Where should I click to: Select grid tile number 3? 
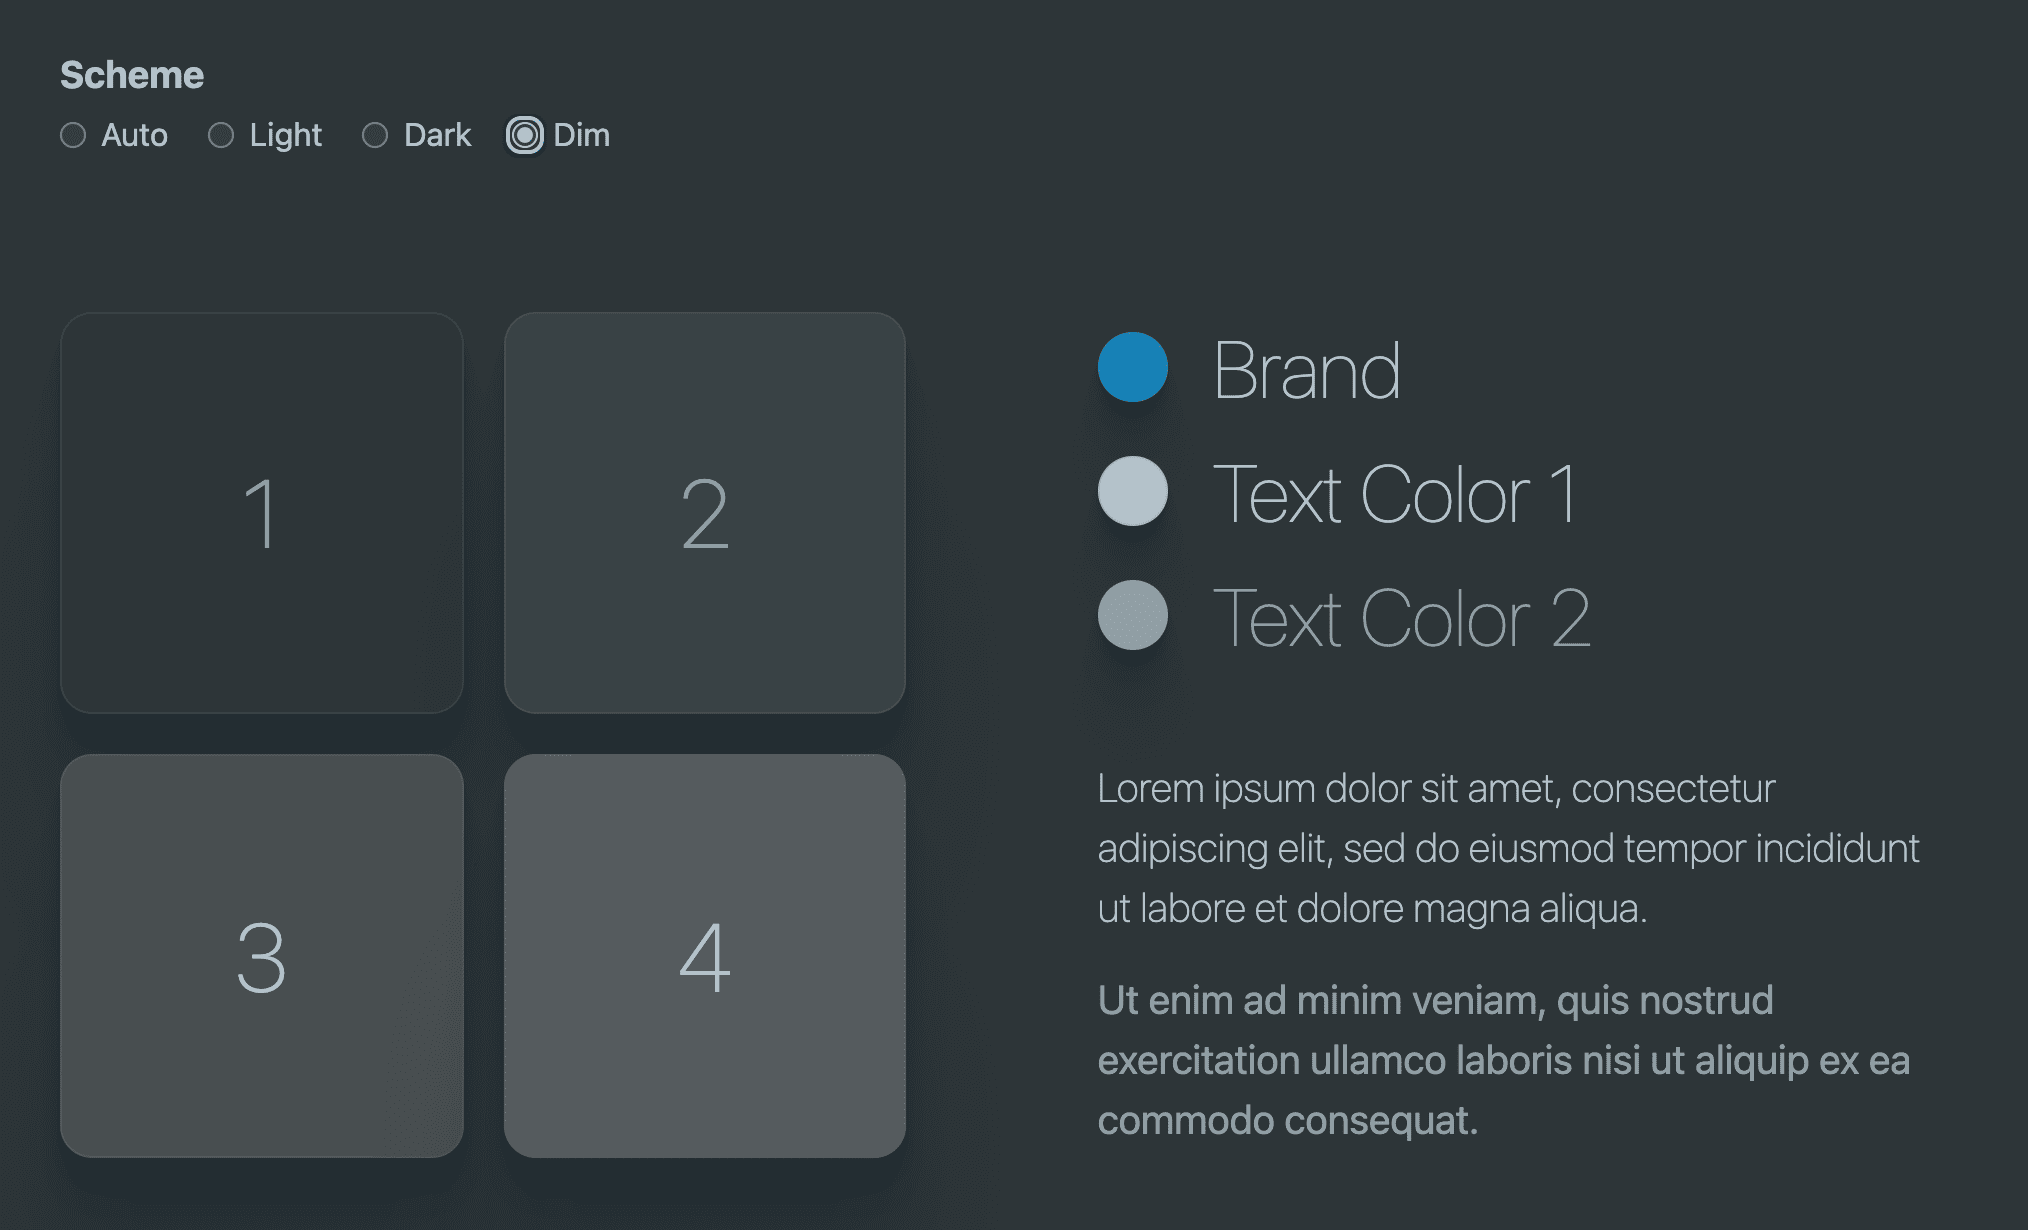pyautogui.click(x=261, y=952)
